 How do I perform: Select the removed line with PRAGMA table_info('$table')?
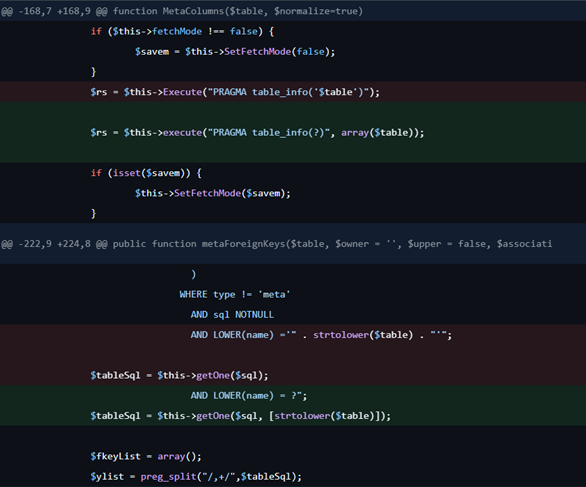point(293,92)
